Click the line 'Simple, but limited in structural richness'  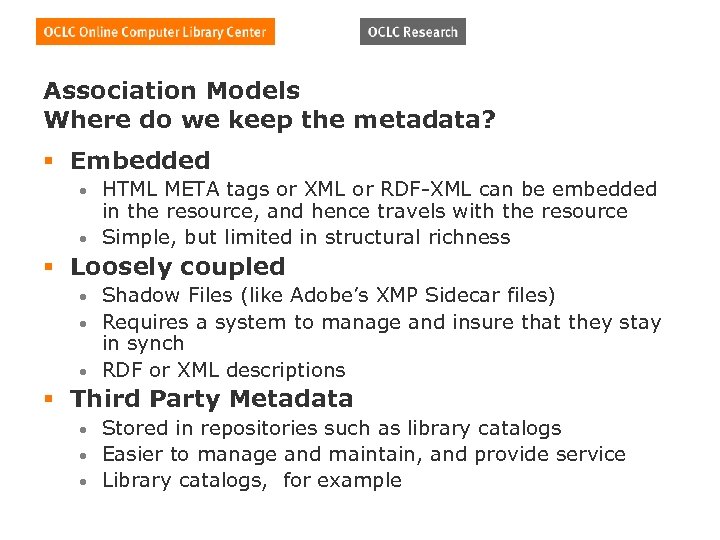click(306, 237)
